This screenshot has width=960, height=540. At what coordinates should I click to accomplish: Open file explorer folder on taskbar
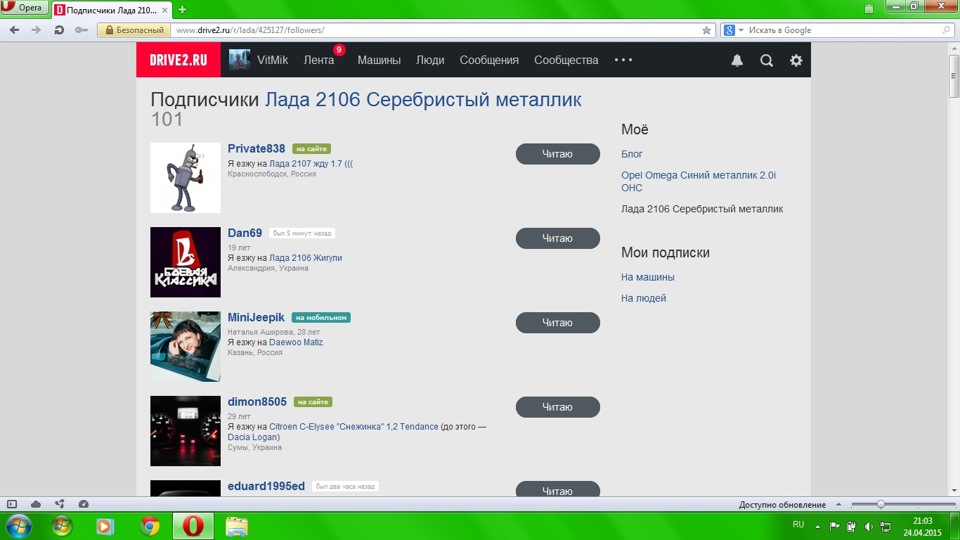236,527
